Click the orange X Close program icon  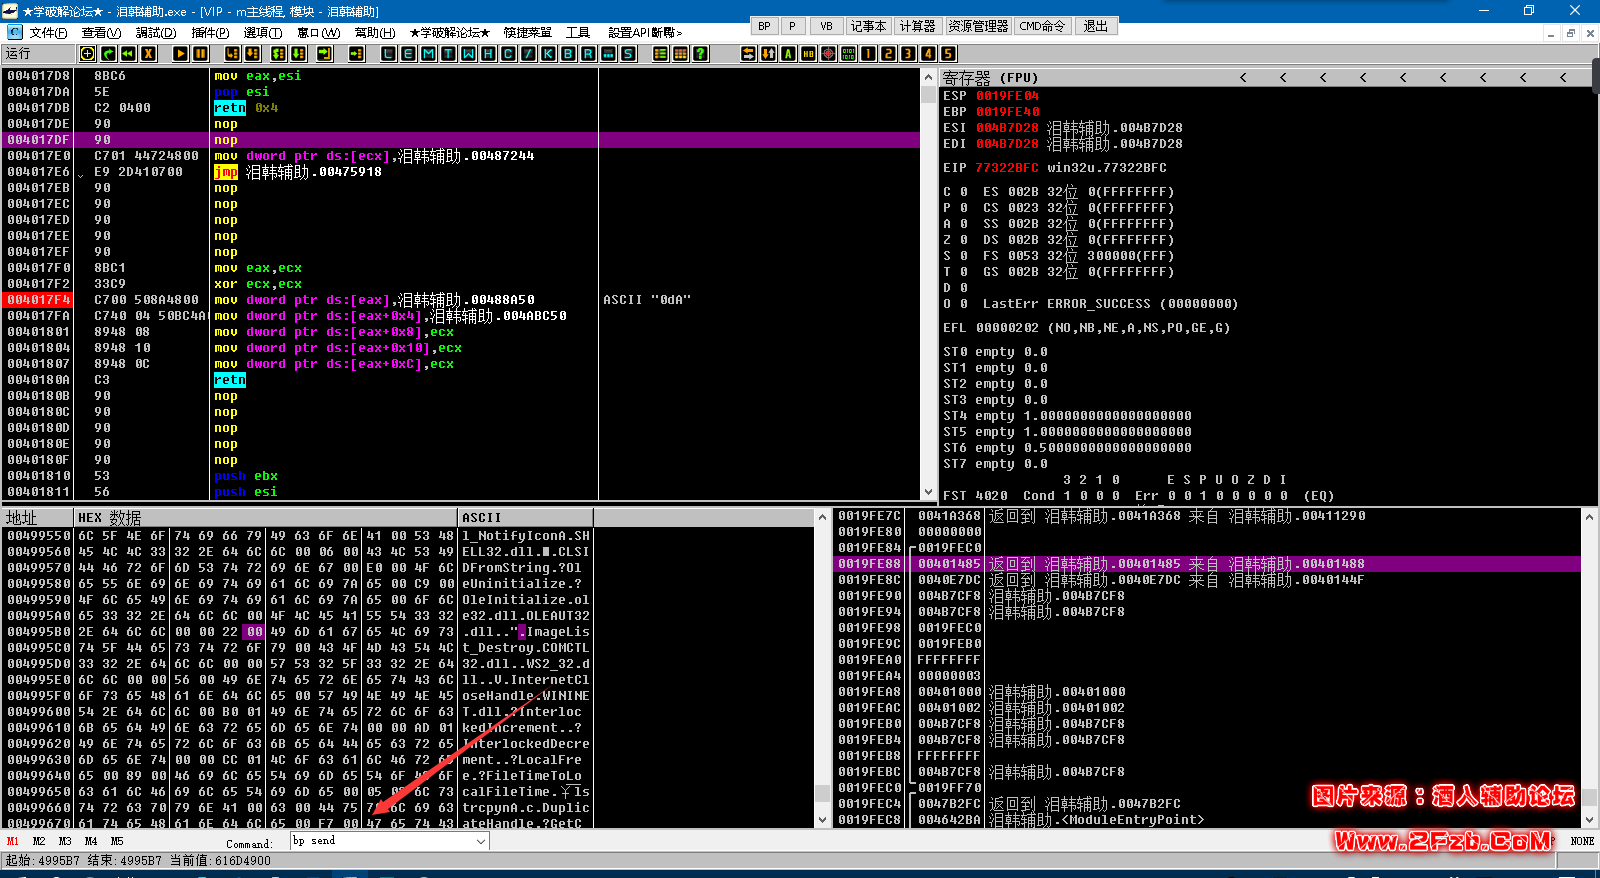148,54
